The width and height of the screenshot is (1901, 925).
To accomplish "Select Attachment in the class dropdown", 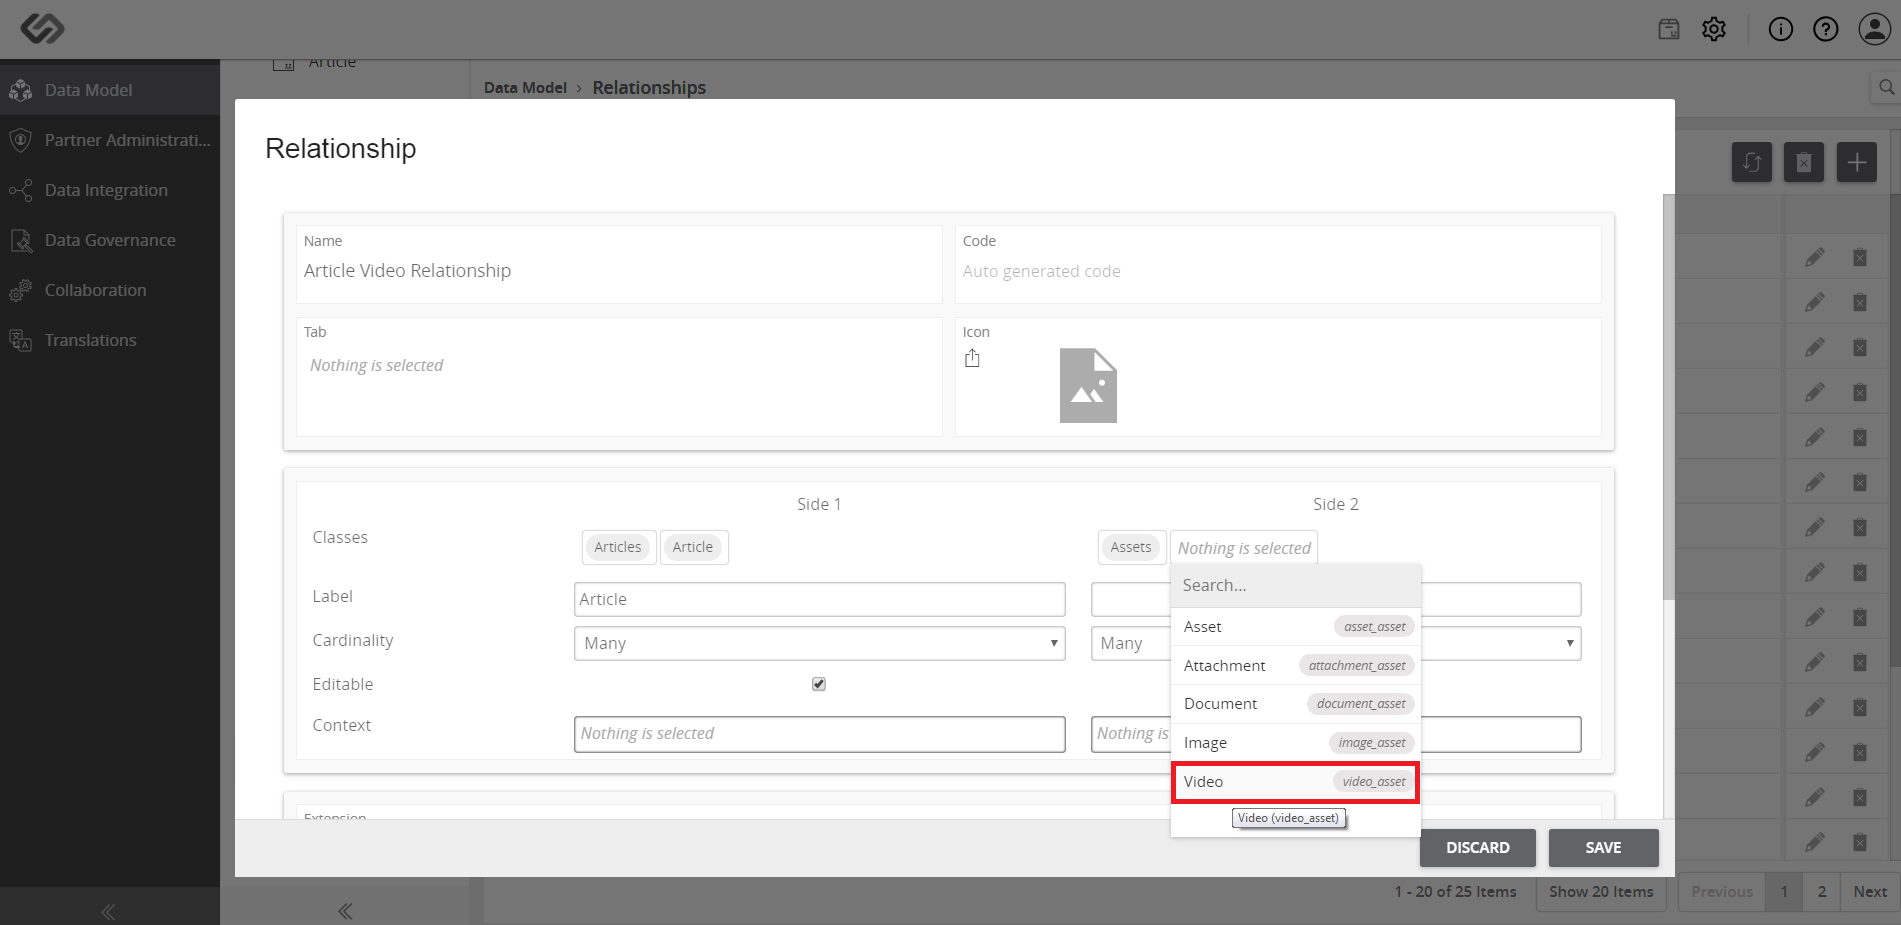I will 1296,666.
